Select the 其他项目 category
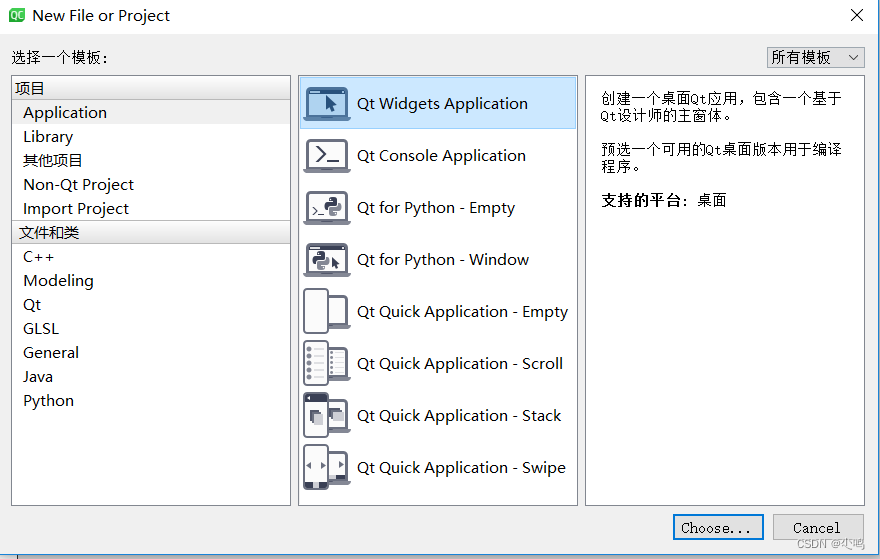Image resolution: width=880 pixels, height=559 pixels. [150, 161]
